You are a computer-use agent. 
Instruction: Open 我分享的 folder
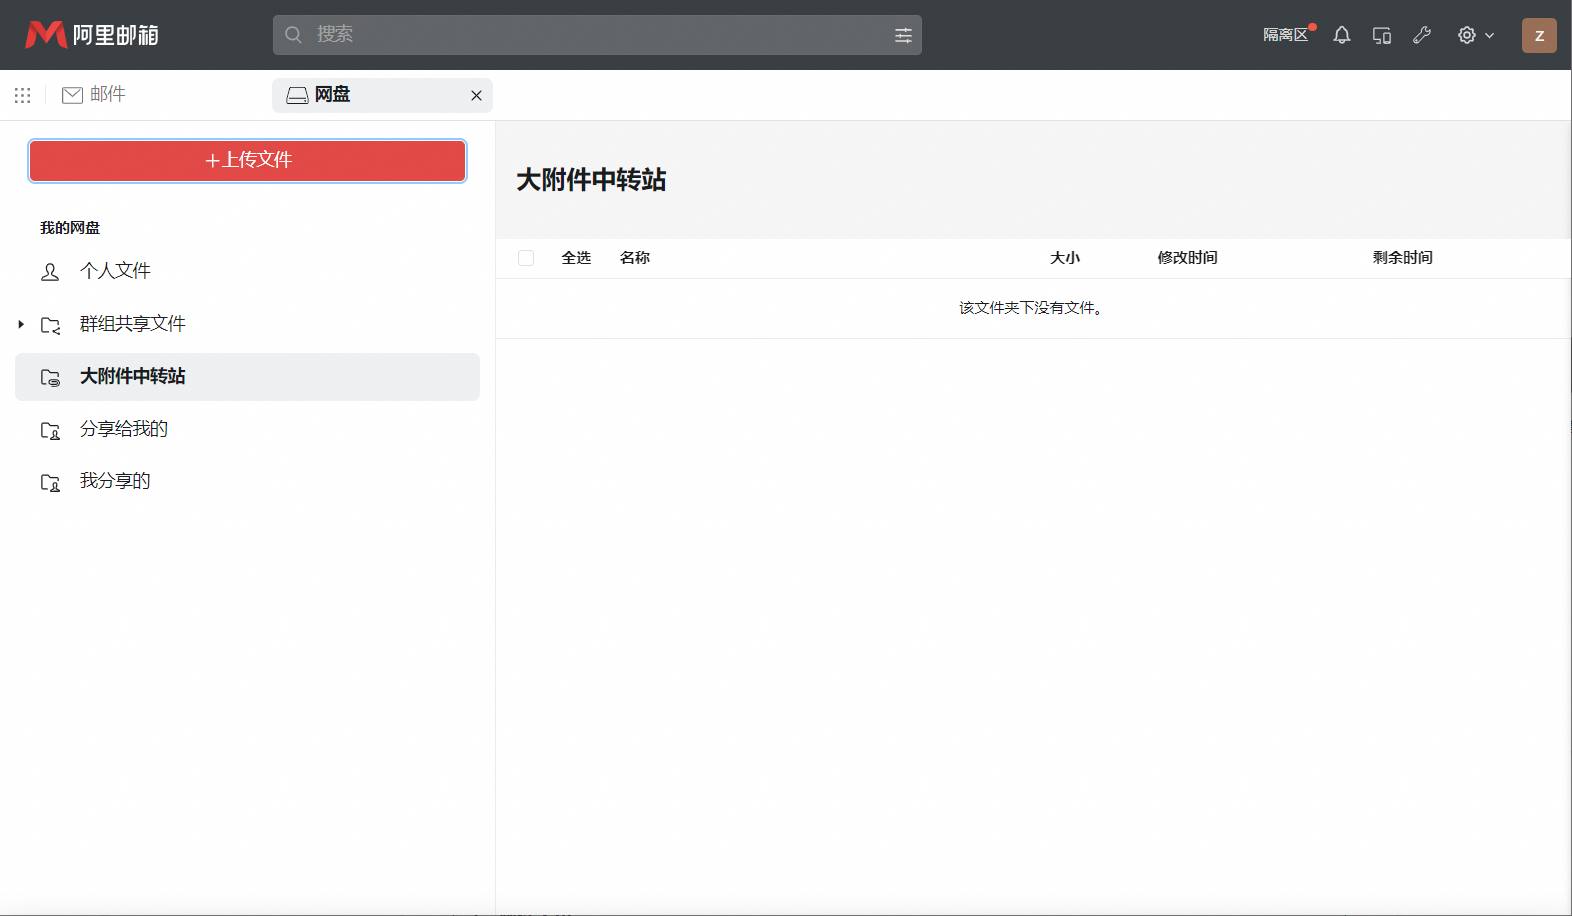[x=115, y=481]
